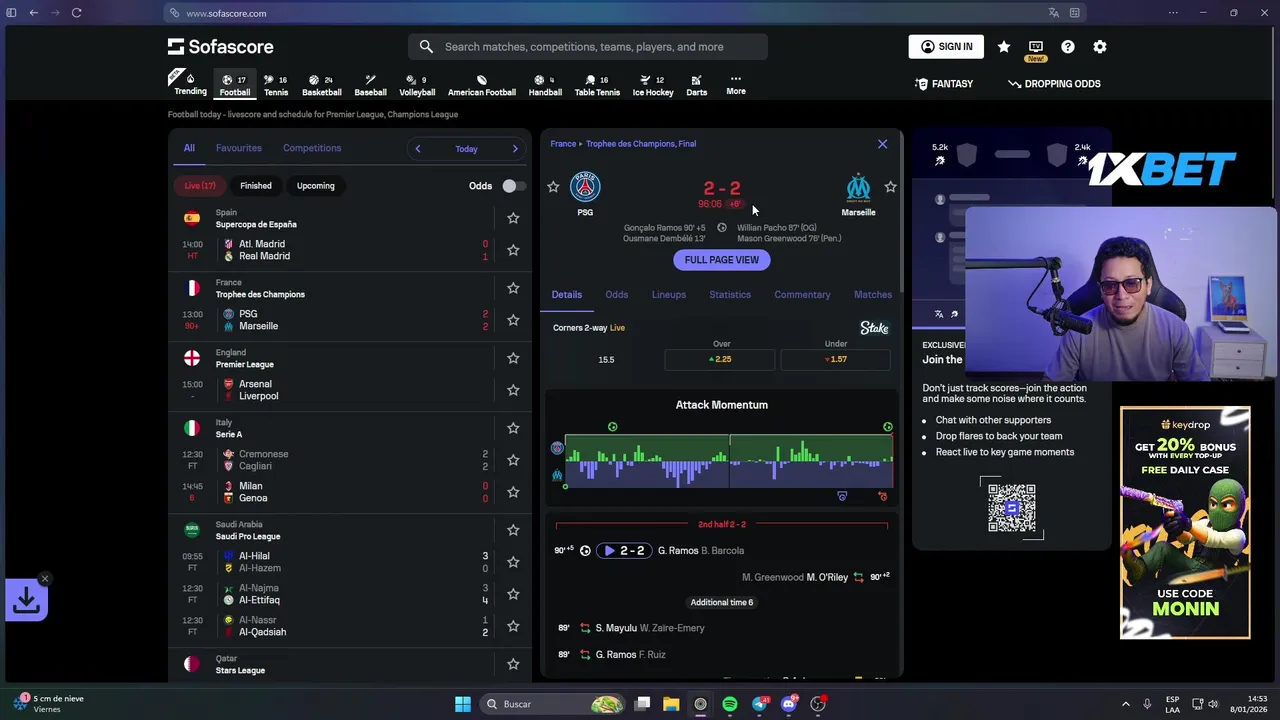The image size is (1280, 720).
Task: Filter matches by Finished
Action: point(256,186)
